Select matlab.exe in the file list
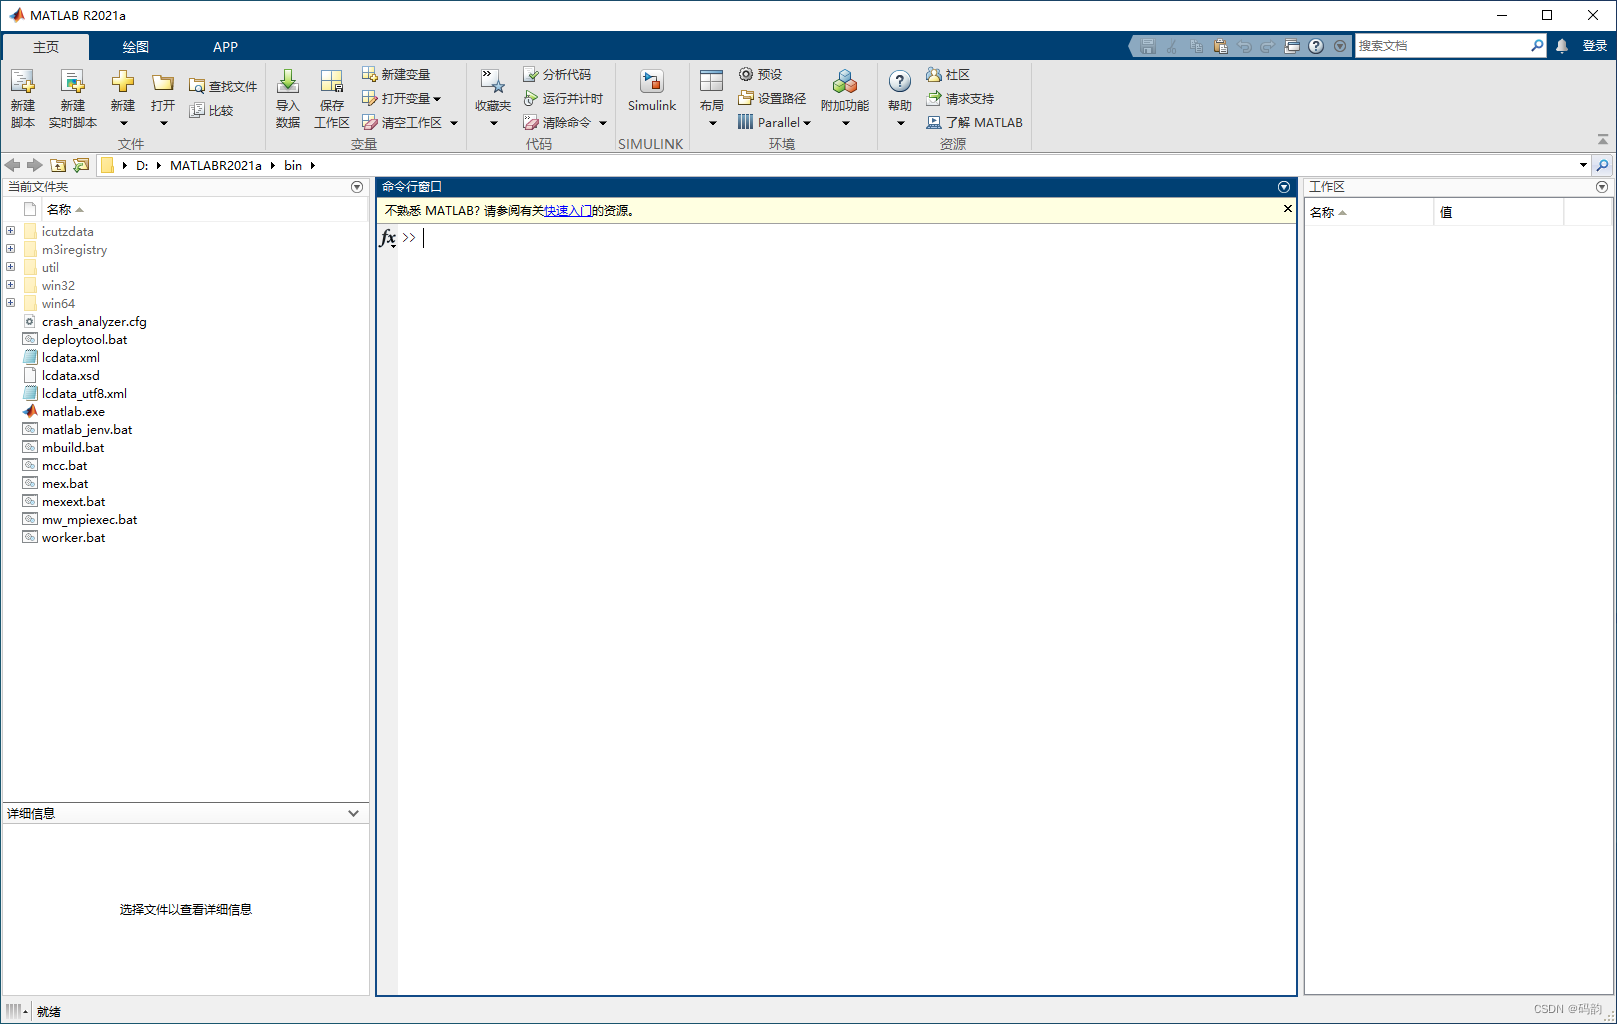The height and width of the screenshot is (1024, 1617). [73, 411]
